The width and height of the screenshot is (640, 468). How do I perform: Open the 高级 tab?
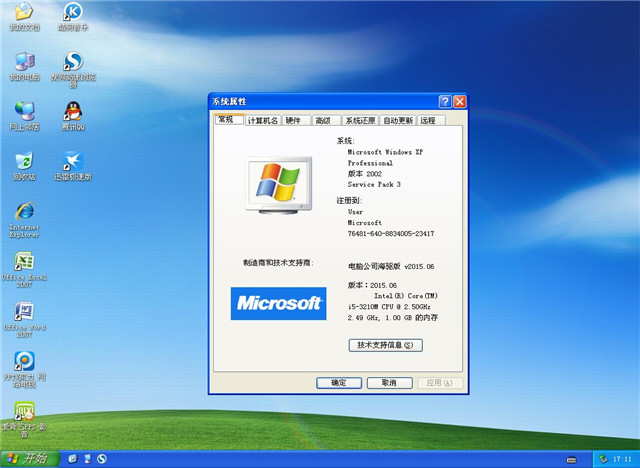point(322,120)
